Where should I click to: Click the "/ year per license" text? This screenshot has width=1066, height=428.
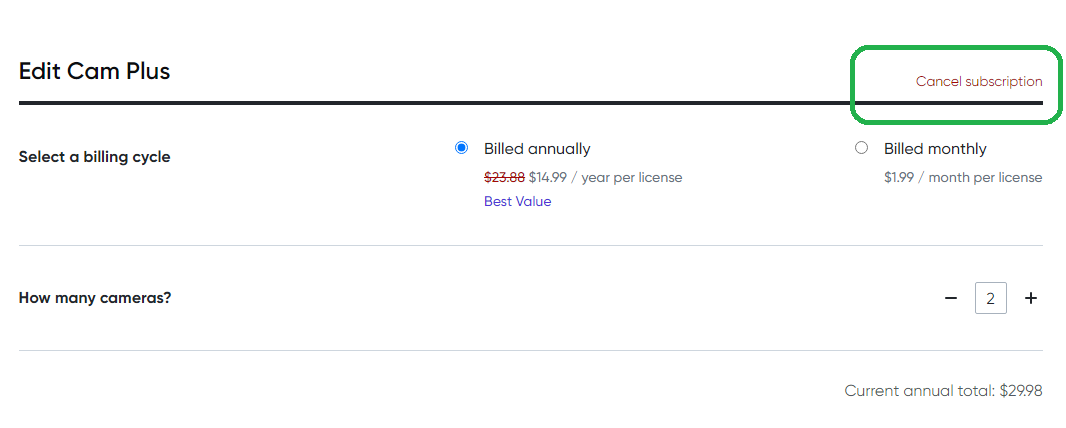coord(627,177)
